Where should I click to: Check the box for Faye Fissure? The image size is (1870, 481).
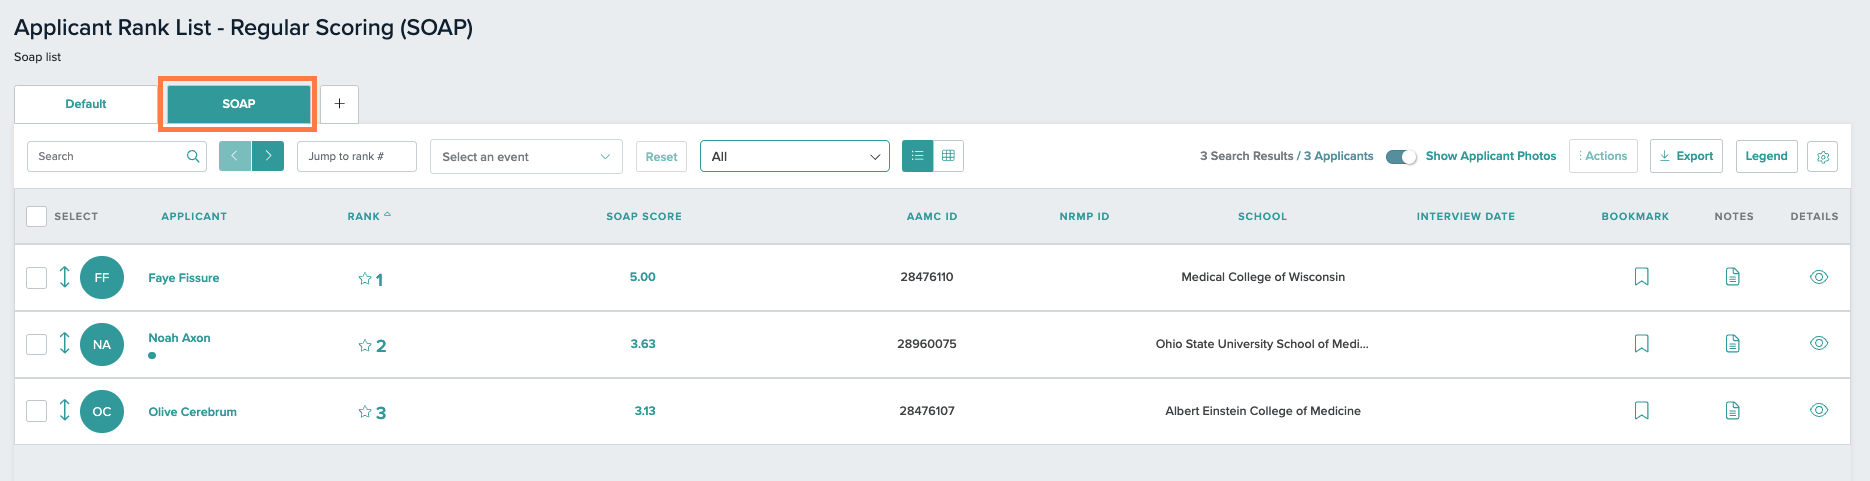(37, 278)
